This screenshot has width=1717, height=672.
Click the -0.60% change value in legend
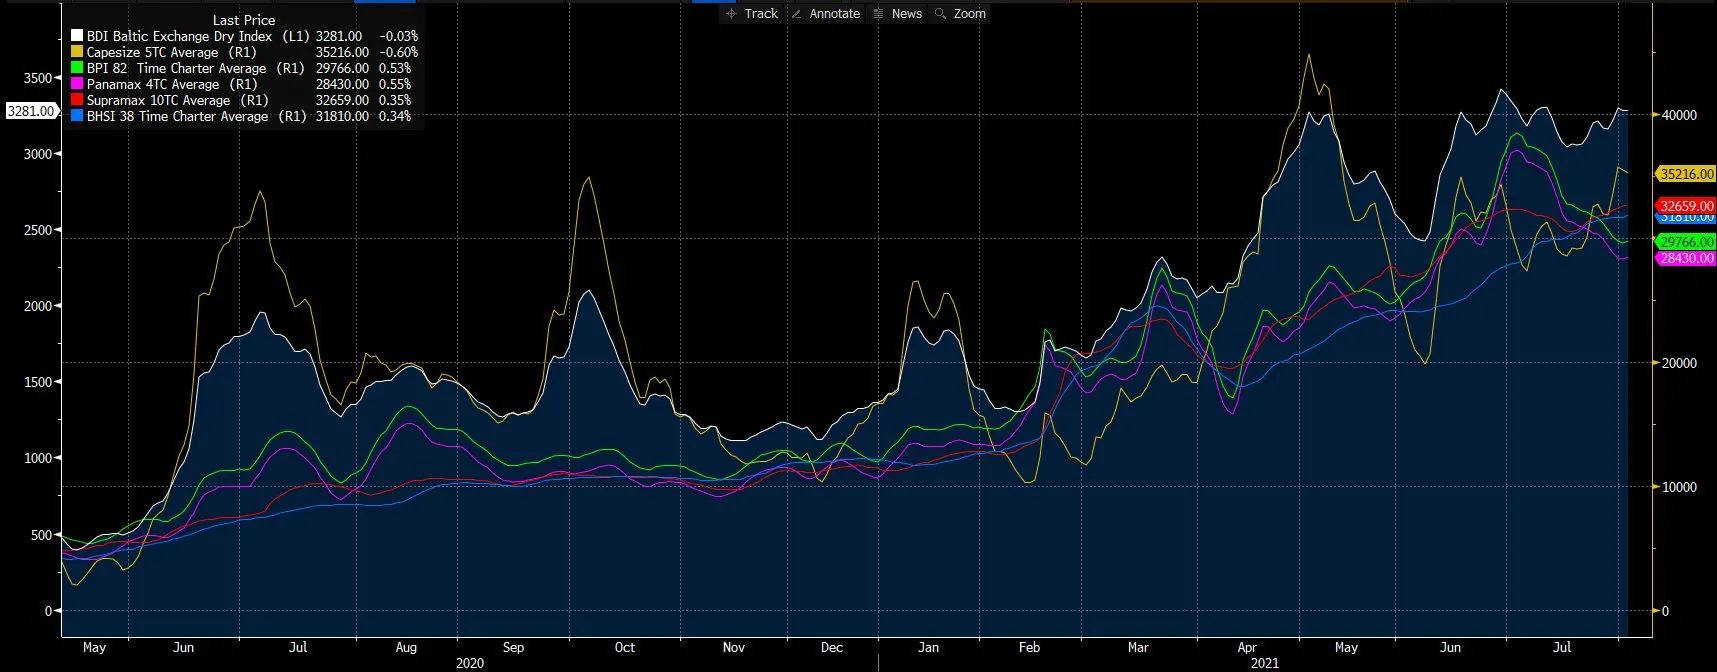pos(399,52)
